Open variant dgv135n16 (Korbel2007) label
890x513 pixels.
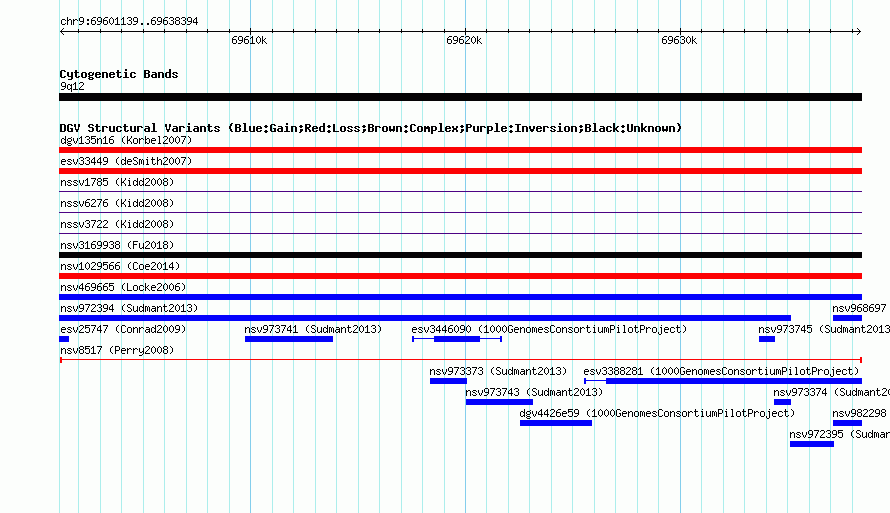click(126, 140)
